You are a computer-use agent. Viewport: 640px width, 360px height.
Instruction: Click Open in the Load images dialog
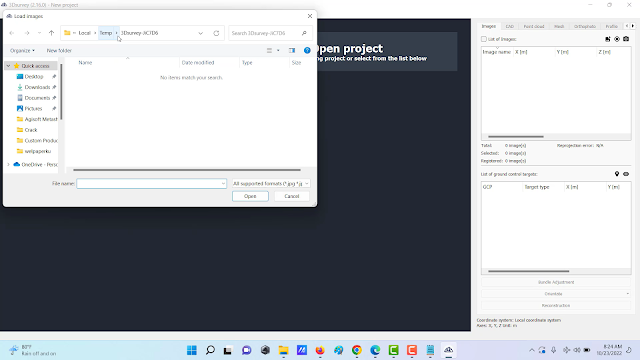pyautogui.click(x=250, y=196)
